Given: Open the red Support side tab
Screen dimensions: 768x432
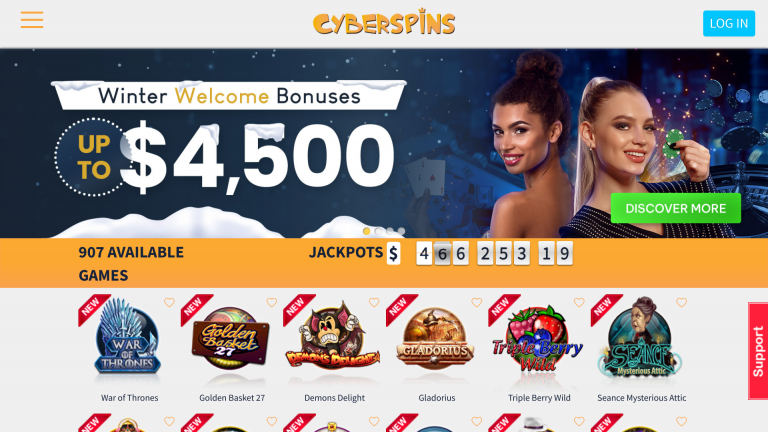Looking at the screenshot, I should pyautogui.click(x=758, y=351).
